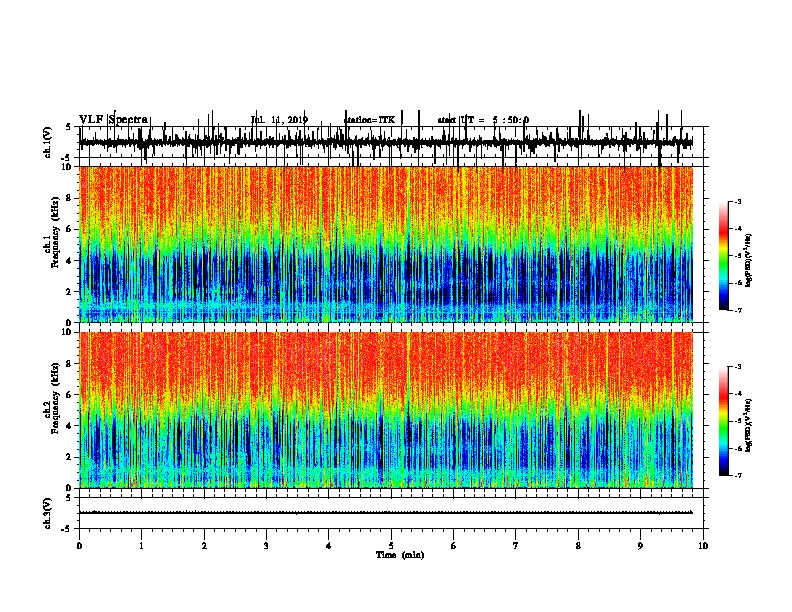This screenshot has width=792, height=612.
Task: Click the ch.1 colorbar 'log(PSD)' unit label
Action: coord(749,261)
